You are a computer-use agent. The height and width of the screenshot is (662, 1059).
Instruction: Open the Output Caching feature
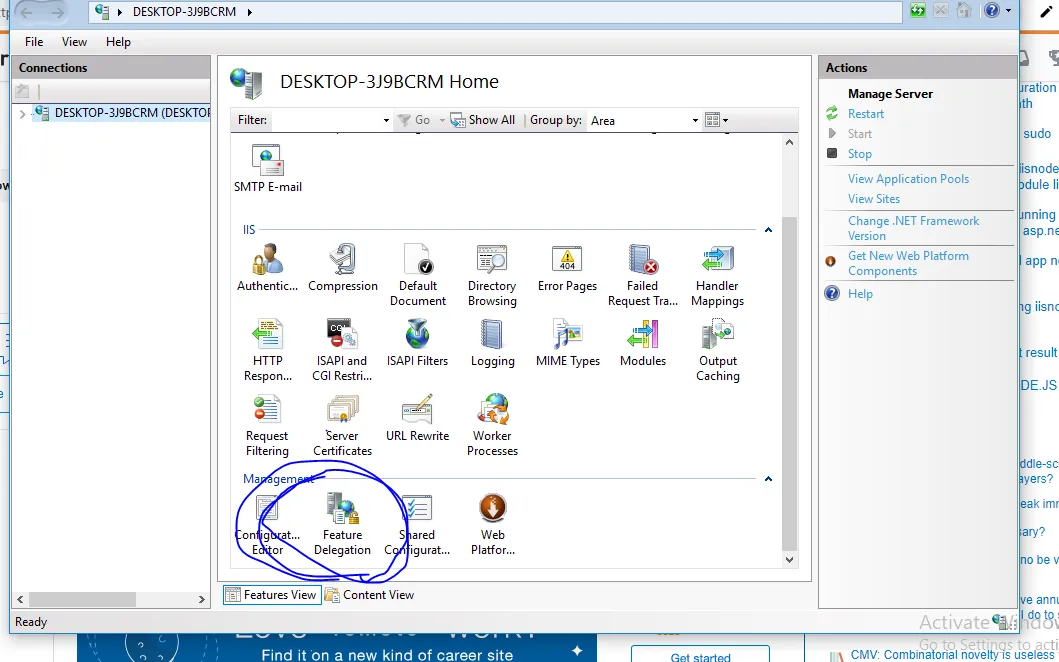click(x=717, y=351)
